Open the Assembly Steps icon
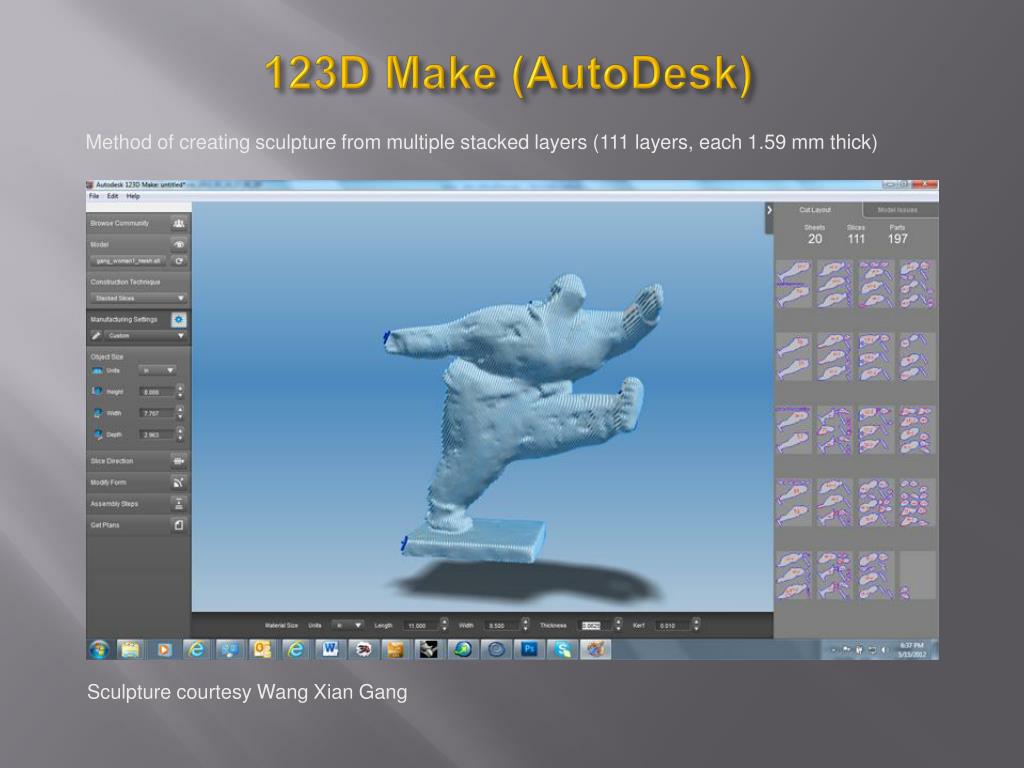The image size is (1024, 768). pos(179,504)
